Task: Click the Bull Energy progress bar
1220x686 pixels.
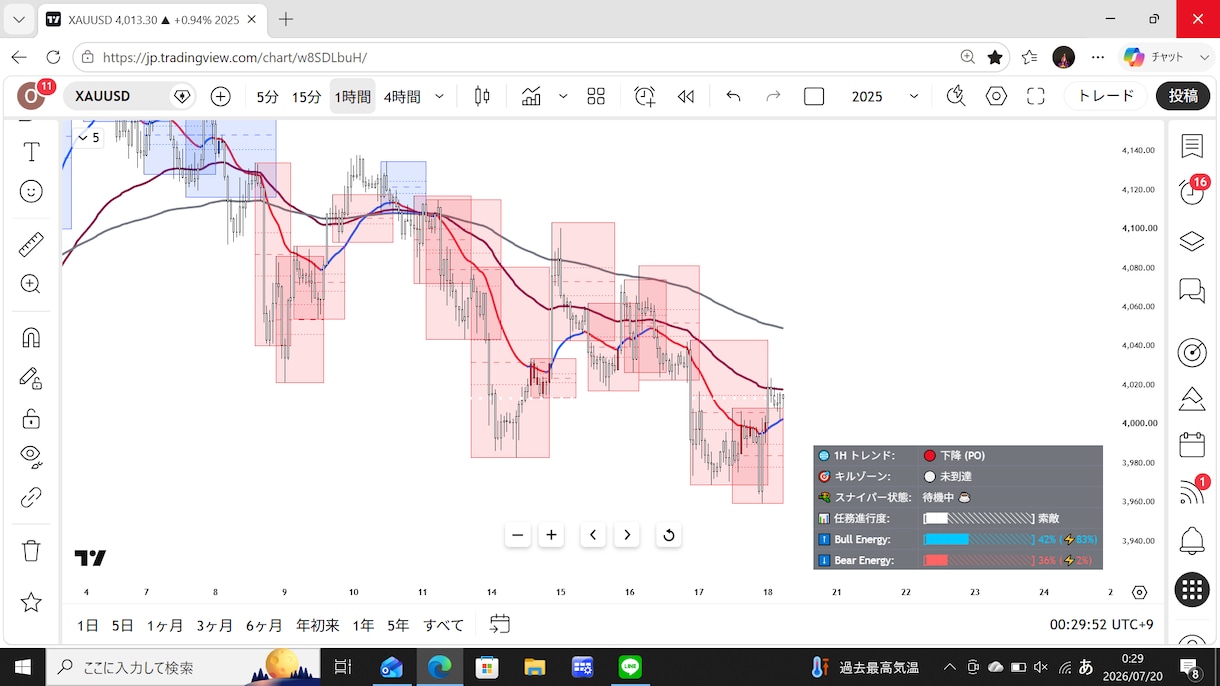Action: pos(978,540)
